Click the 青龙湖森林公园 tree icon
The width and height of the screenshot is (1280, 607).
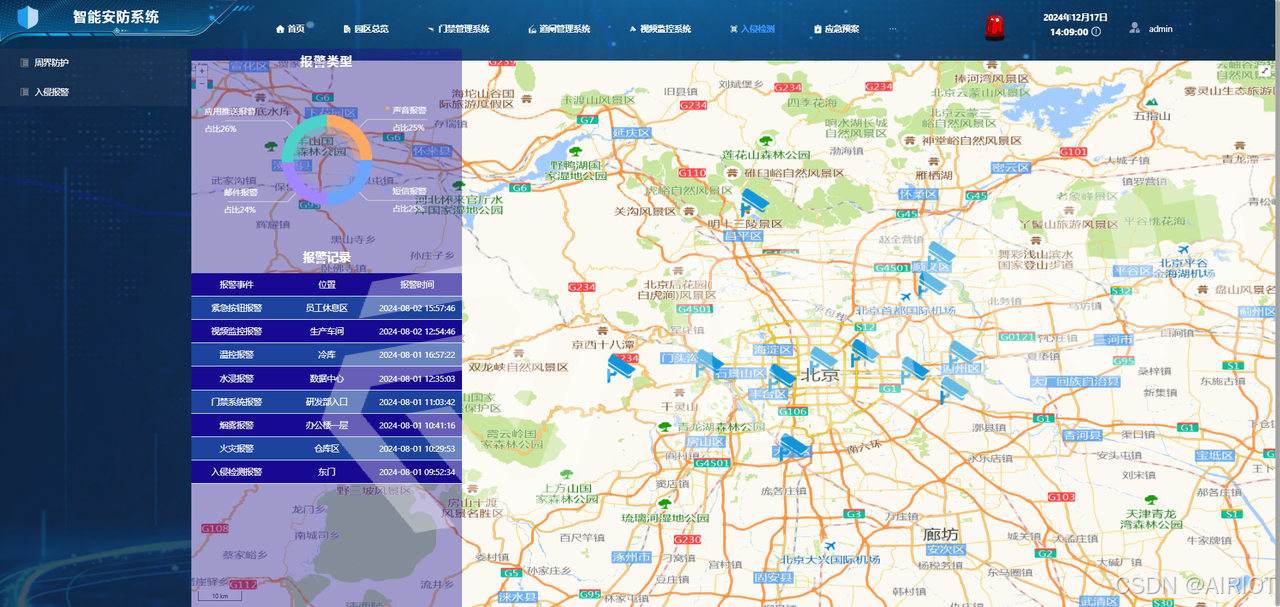(x=664, y=427)
